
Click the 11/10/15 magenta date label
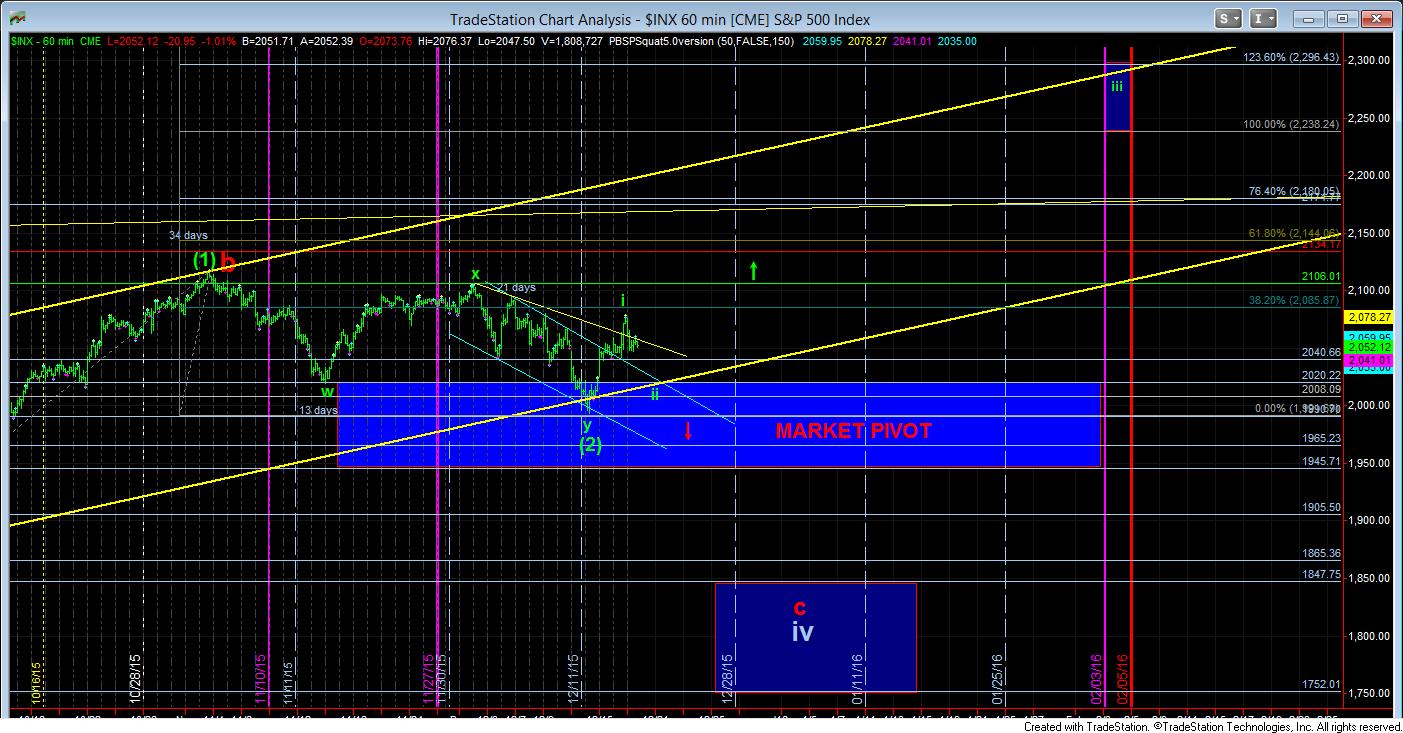[260, 680]
